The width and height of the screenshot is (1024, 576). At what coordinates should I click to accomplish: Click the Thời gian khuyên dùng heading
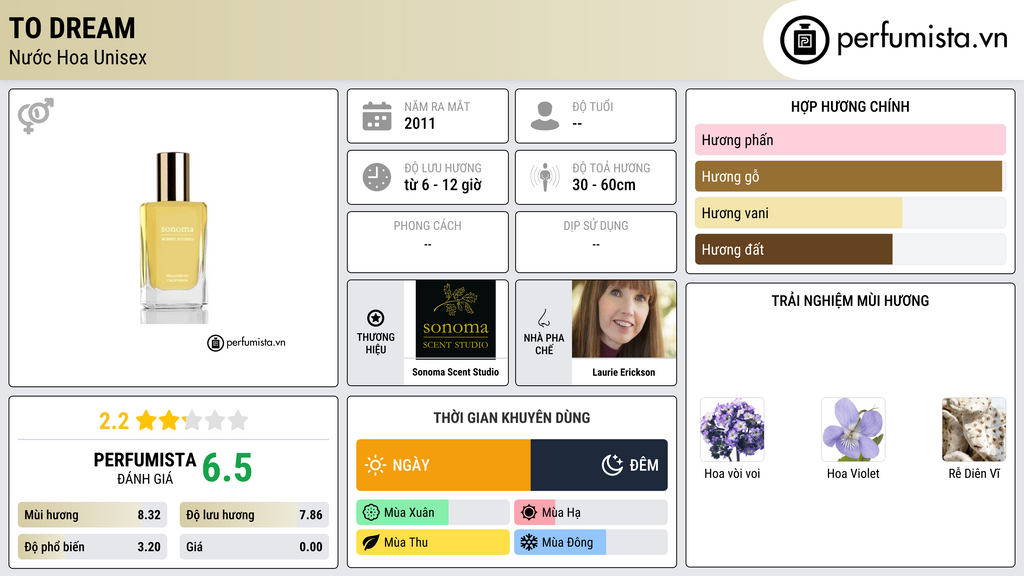512,418
